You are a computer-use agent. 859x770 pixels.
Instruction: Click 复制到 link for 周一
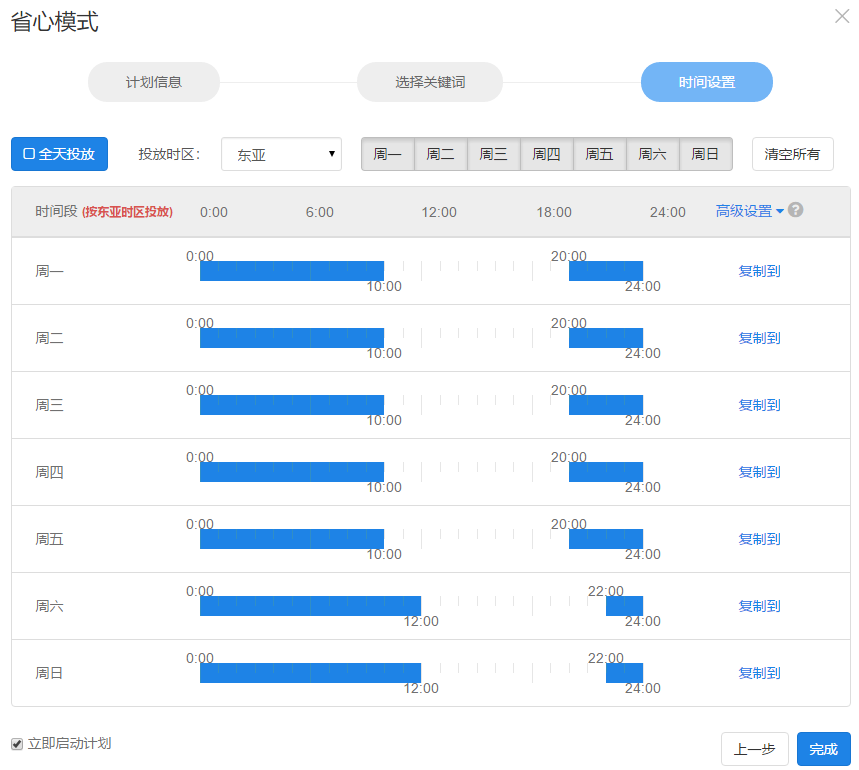(x=759, y=271)
